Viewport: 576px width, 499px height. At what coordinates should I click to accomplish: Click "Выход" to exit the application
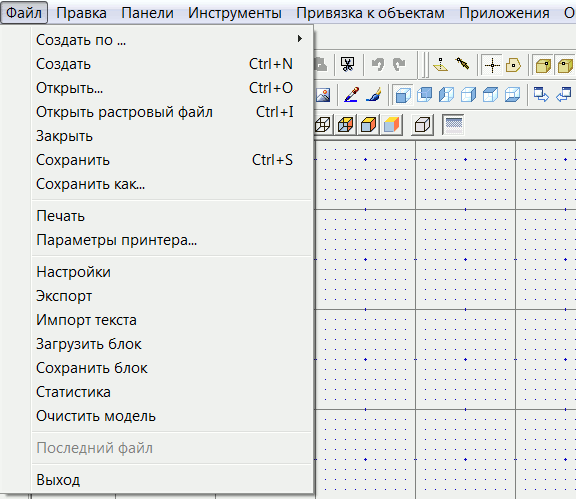[x=172, y=480]
